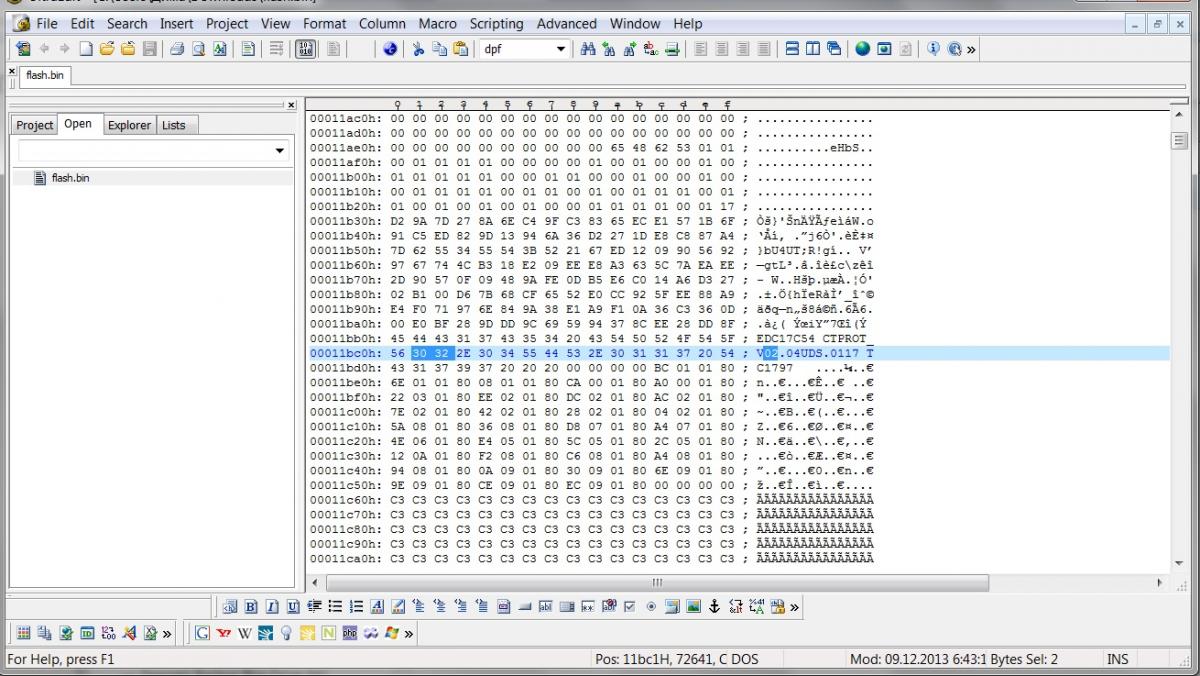Click the HTML Bold B icon
The width and height of the screenshot is (1200, 676).
pos(251,606)
